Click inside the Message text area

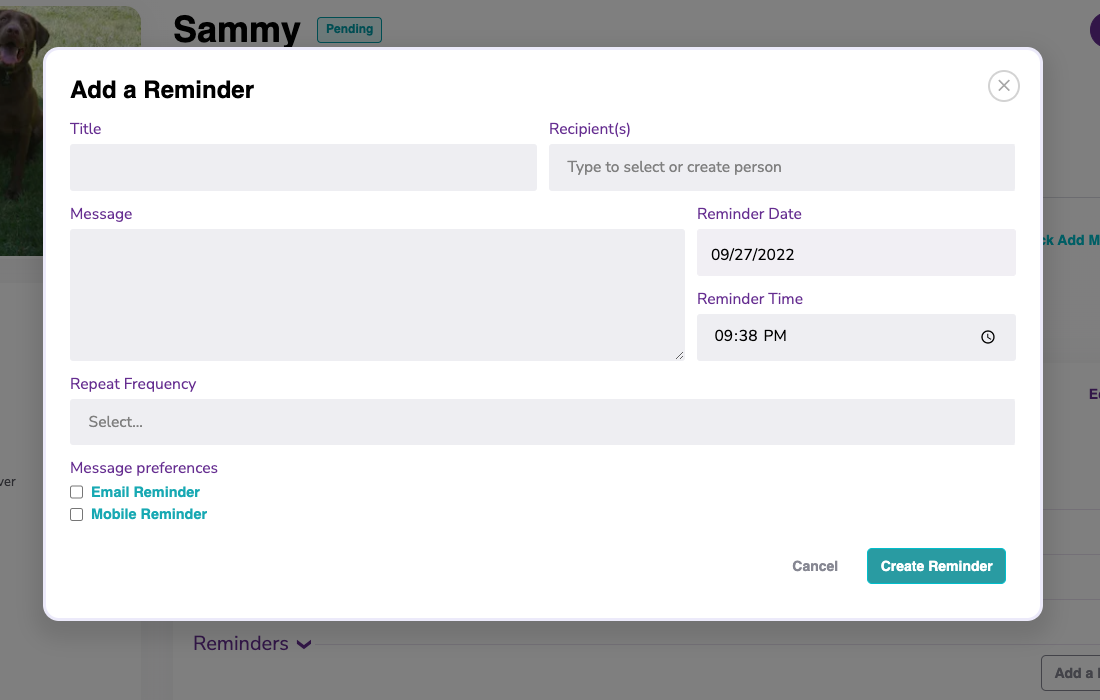tap(376, 294)
